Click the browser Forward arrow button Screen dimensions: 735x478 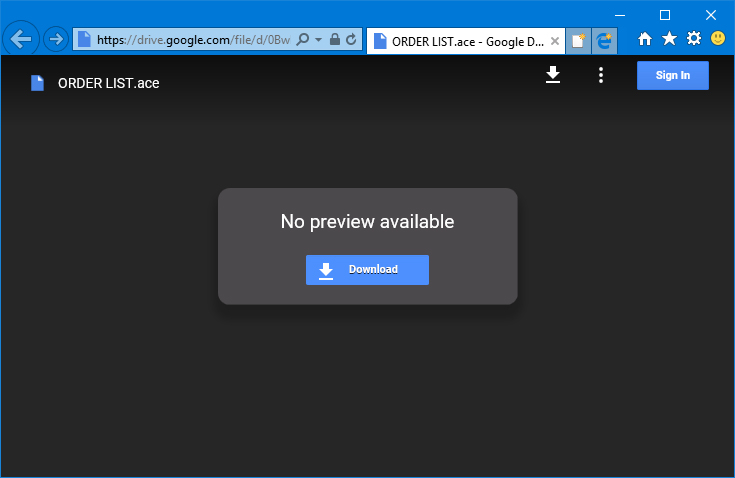pos(56,40)
